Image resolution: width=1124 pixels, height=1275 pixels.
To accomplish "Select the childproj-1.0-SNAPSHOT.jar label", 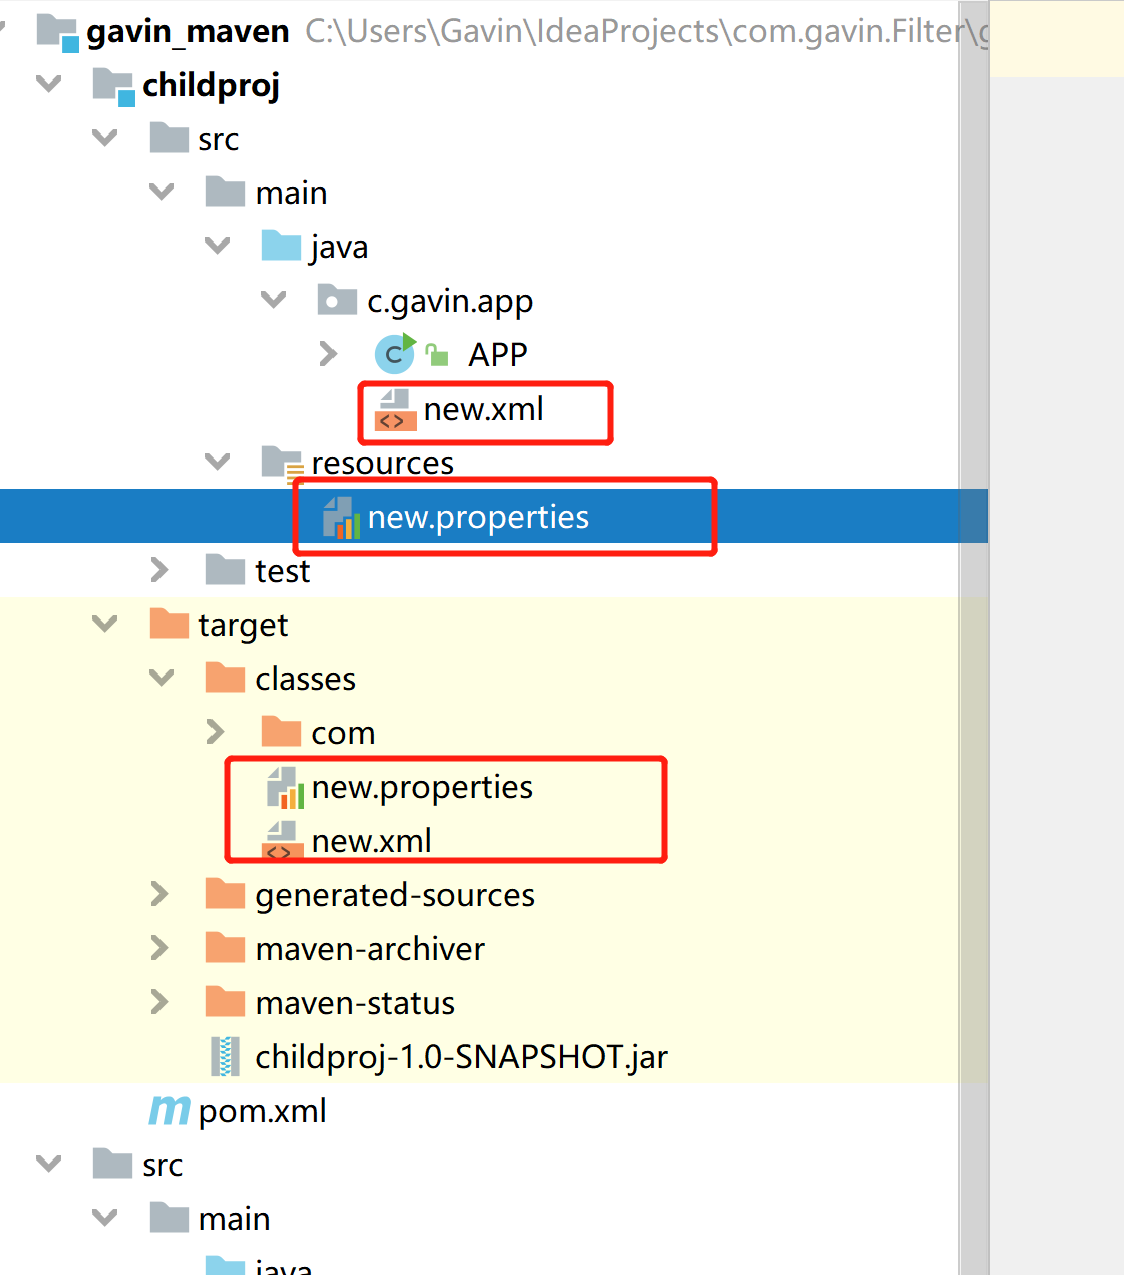I will (x=462, y=1057).
